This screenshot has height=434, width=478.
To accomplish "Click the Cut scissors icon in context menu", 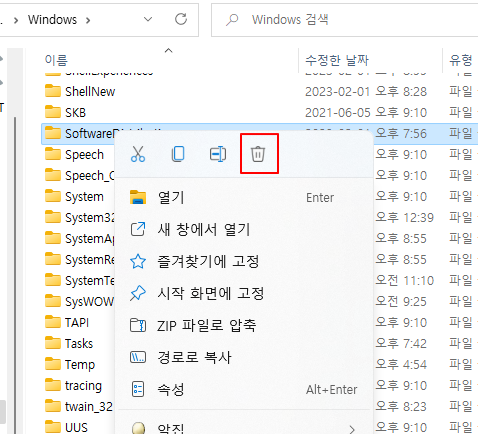I will [x=138, y=154].
